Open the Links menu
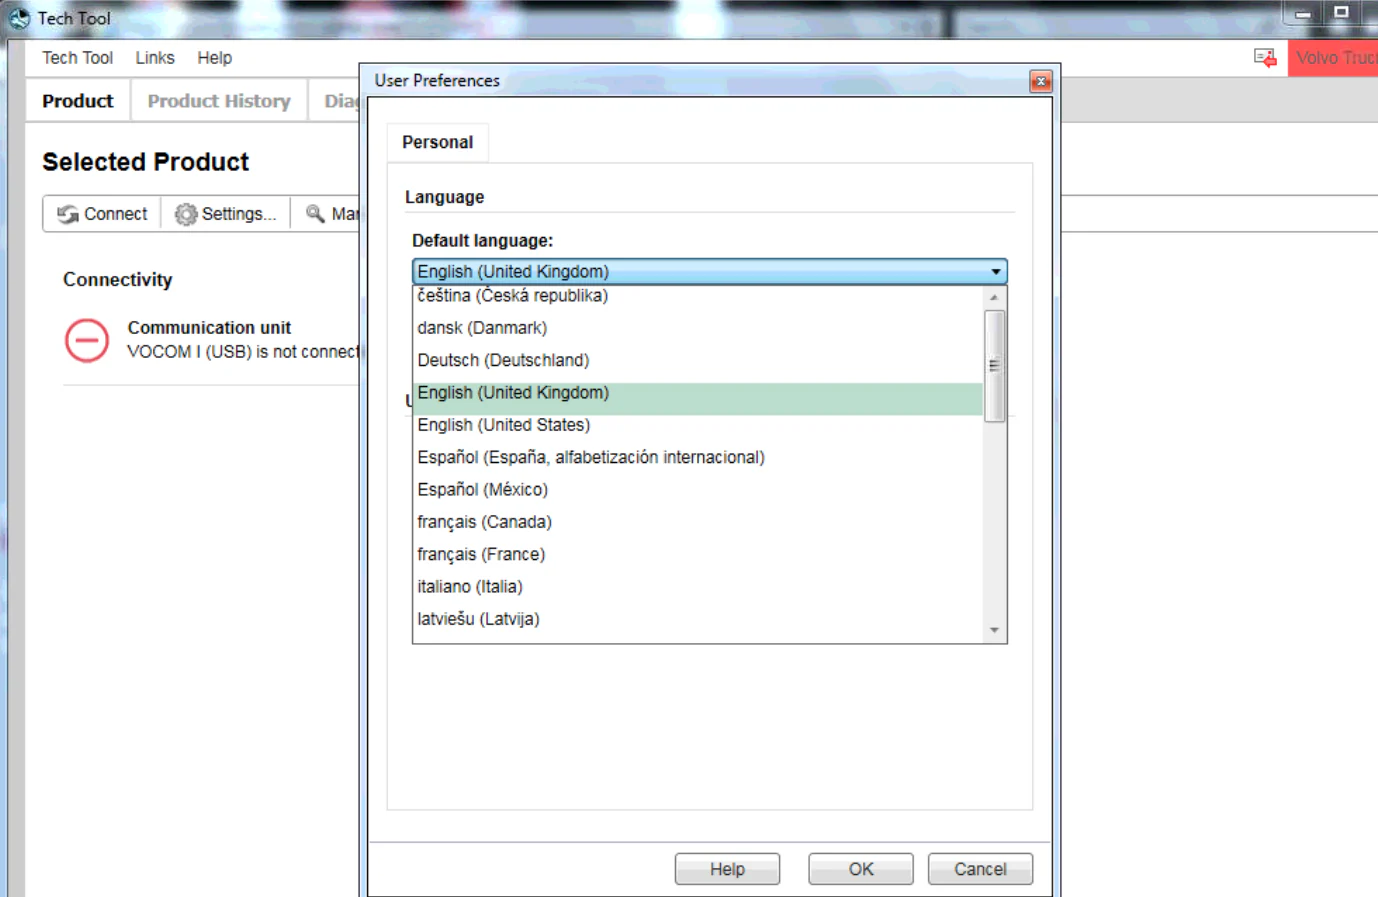This screenshot has height=897, width=1378. click(155, 58)
